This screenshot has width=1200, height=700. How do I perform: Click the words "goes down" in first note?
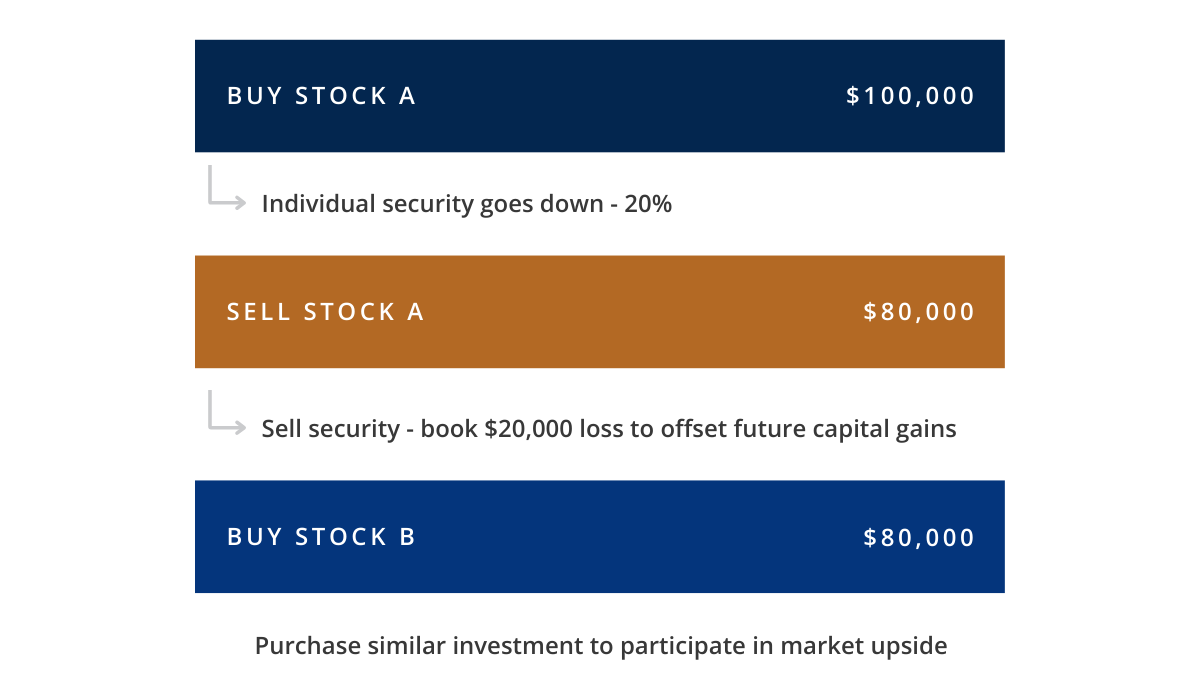tap(546, 204)
